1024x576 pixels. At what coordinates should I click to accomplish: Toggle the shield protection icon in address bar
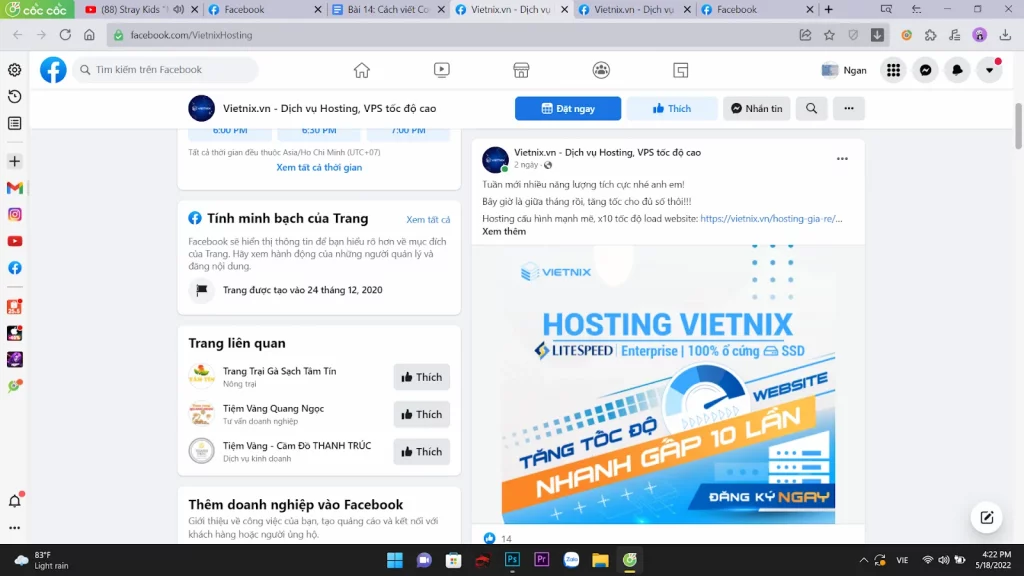click(x=853, y=35)
